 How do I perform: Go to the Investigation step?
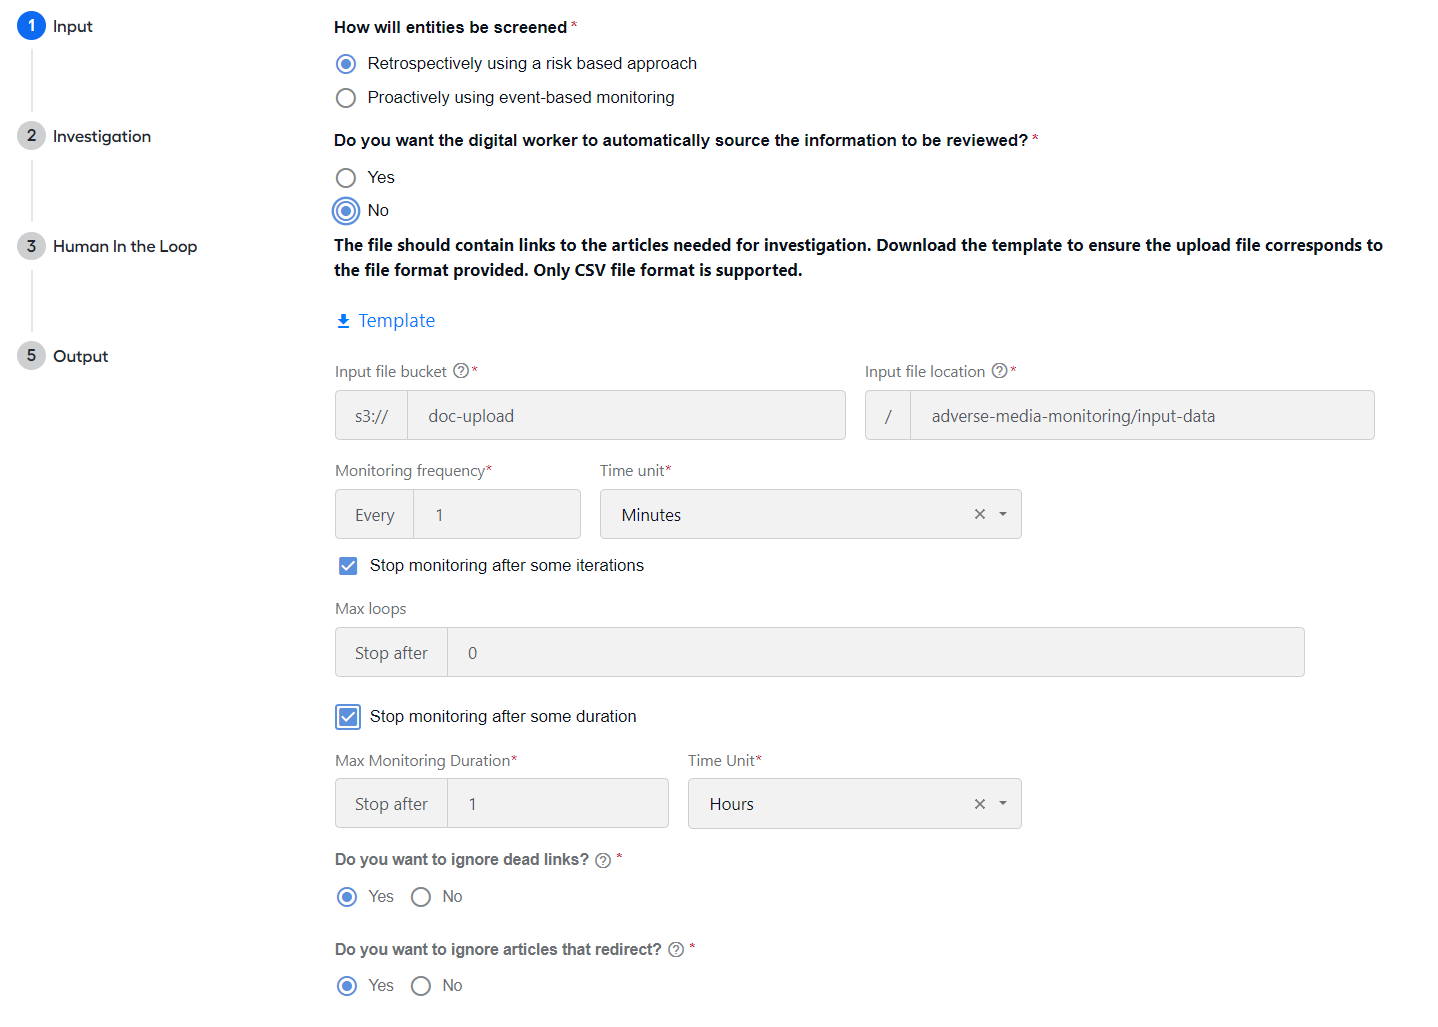(x=102, y=136)
